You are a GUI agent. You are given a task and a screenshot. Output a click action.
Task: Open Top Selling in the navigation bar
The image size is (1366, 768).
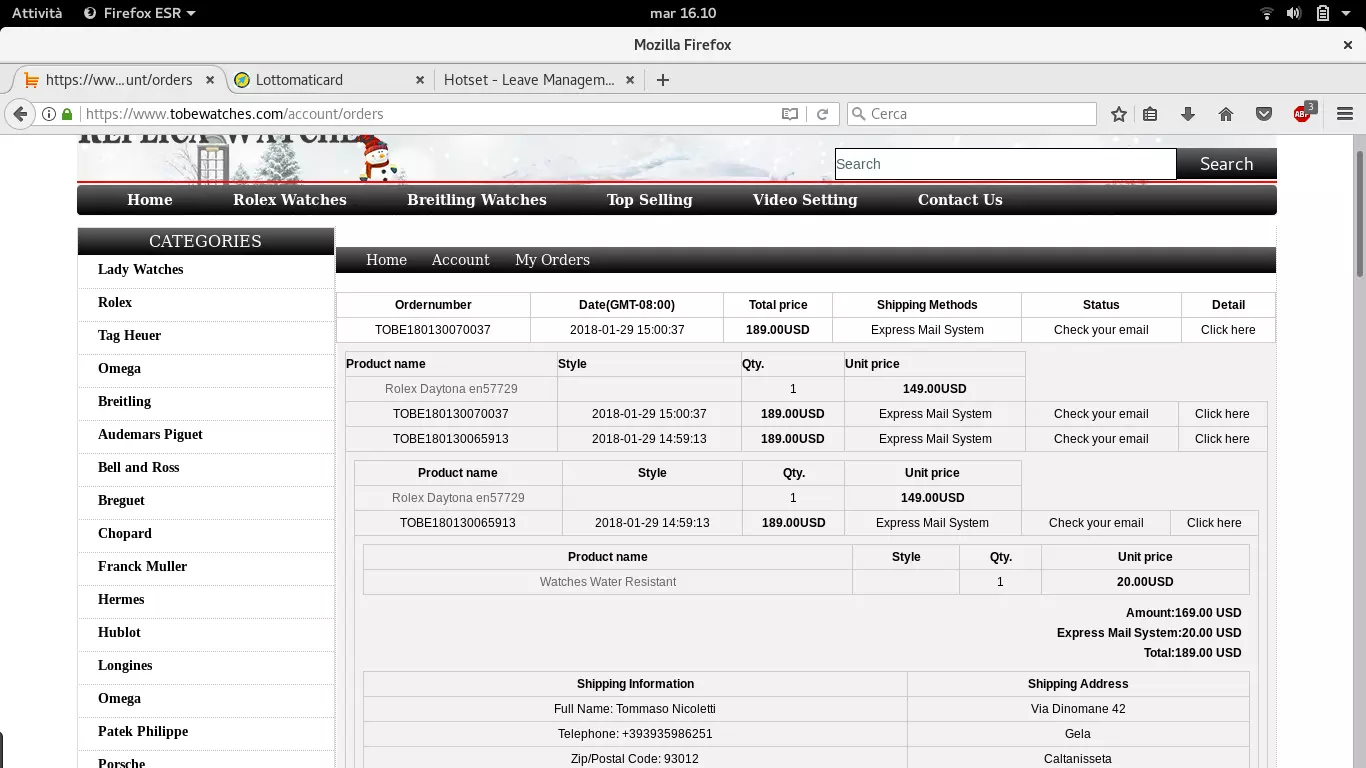650,200
